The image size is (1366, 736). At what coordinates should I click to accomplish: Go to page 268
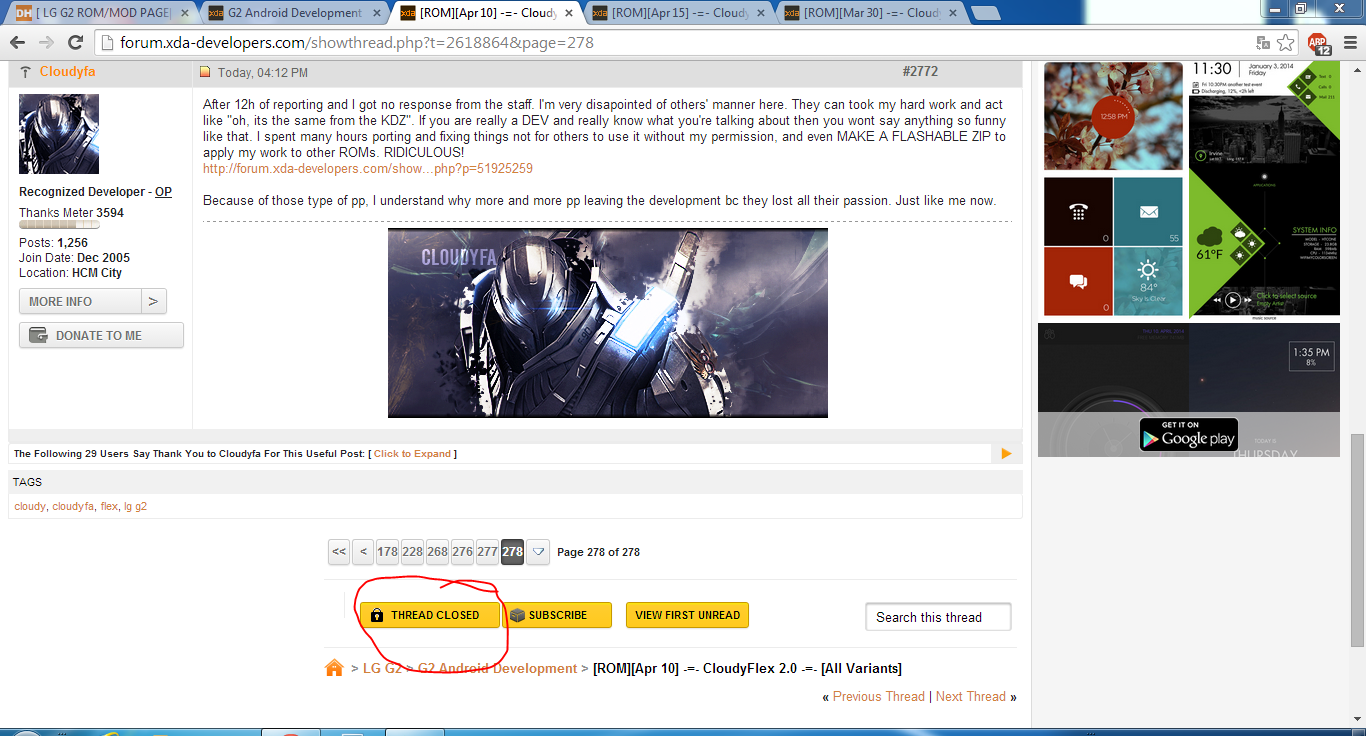[437, 552]
